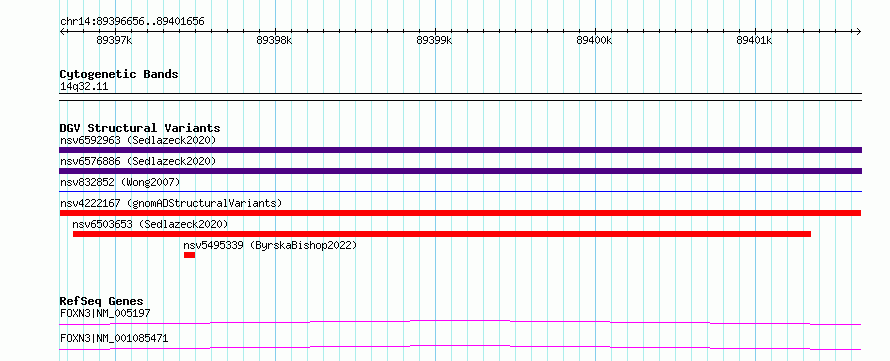This screenshot has width=890, height=361.
Task: Click the FOXN3|NM_005197 gene label
Action: tap(105, 313)
